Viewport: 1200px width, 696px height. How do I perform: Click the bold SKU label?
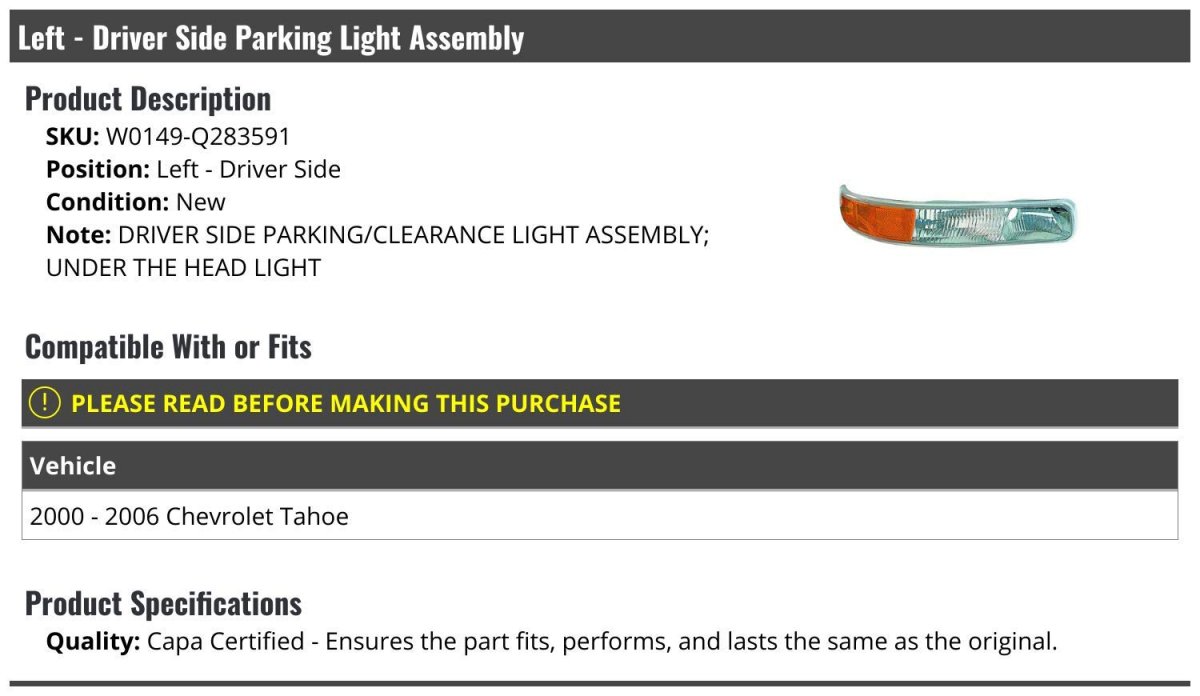click(x=72, y=137)
